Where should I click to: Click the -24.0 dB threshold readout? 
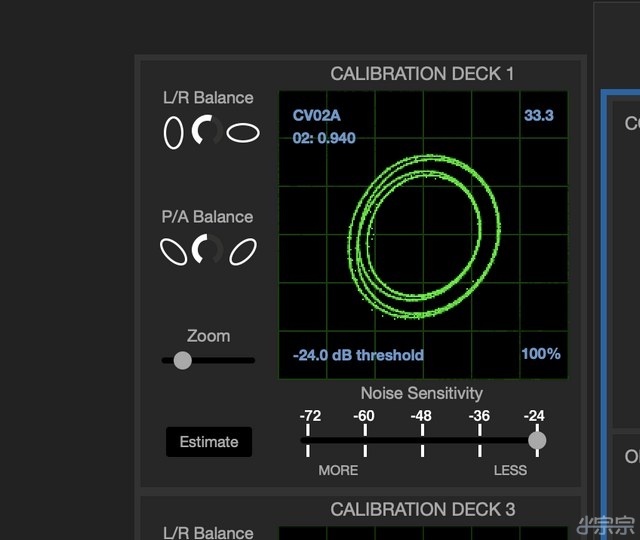[358, 355]
